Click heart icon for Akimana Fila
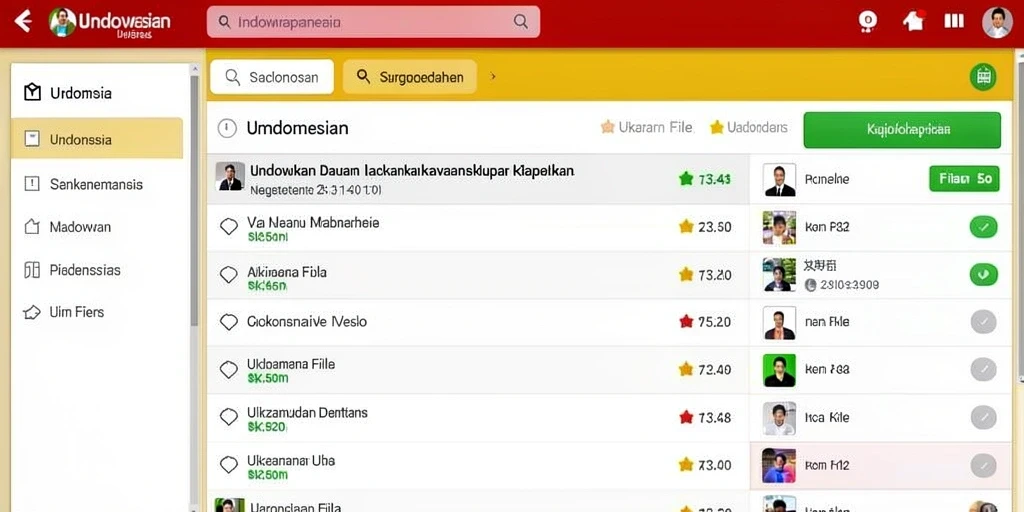The image size is (1024, 512). coord(229,275)
